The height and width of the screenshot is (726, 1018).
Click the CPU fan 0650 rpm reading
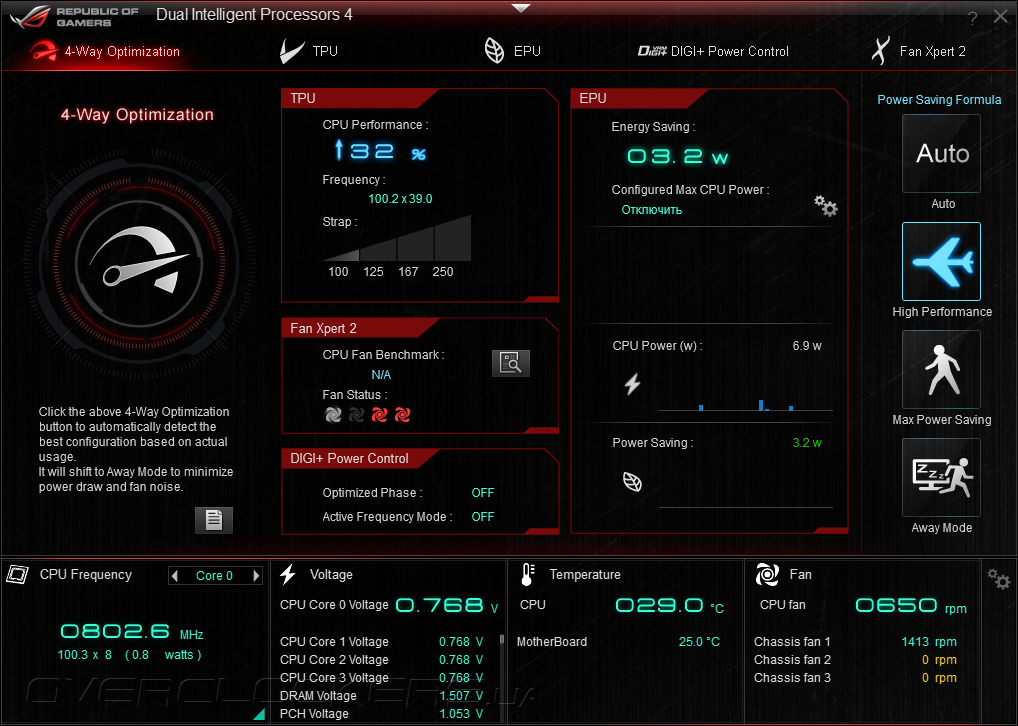911,606
